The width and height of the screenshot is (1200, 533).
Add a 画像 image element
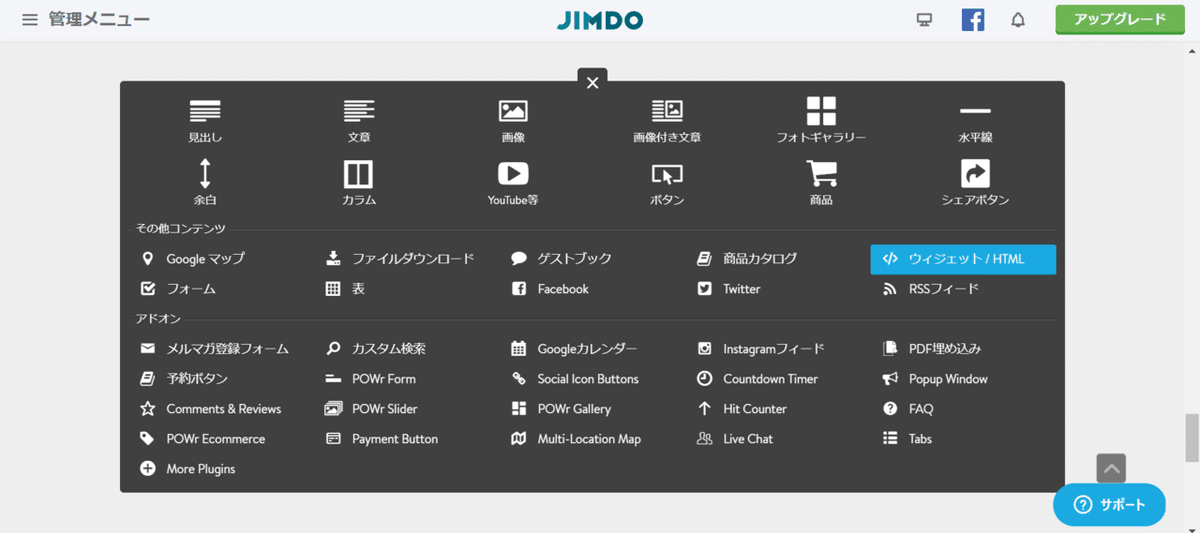513,121
